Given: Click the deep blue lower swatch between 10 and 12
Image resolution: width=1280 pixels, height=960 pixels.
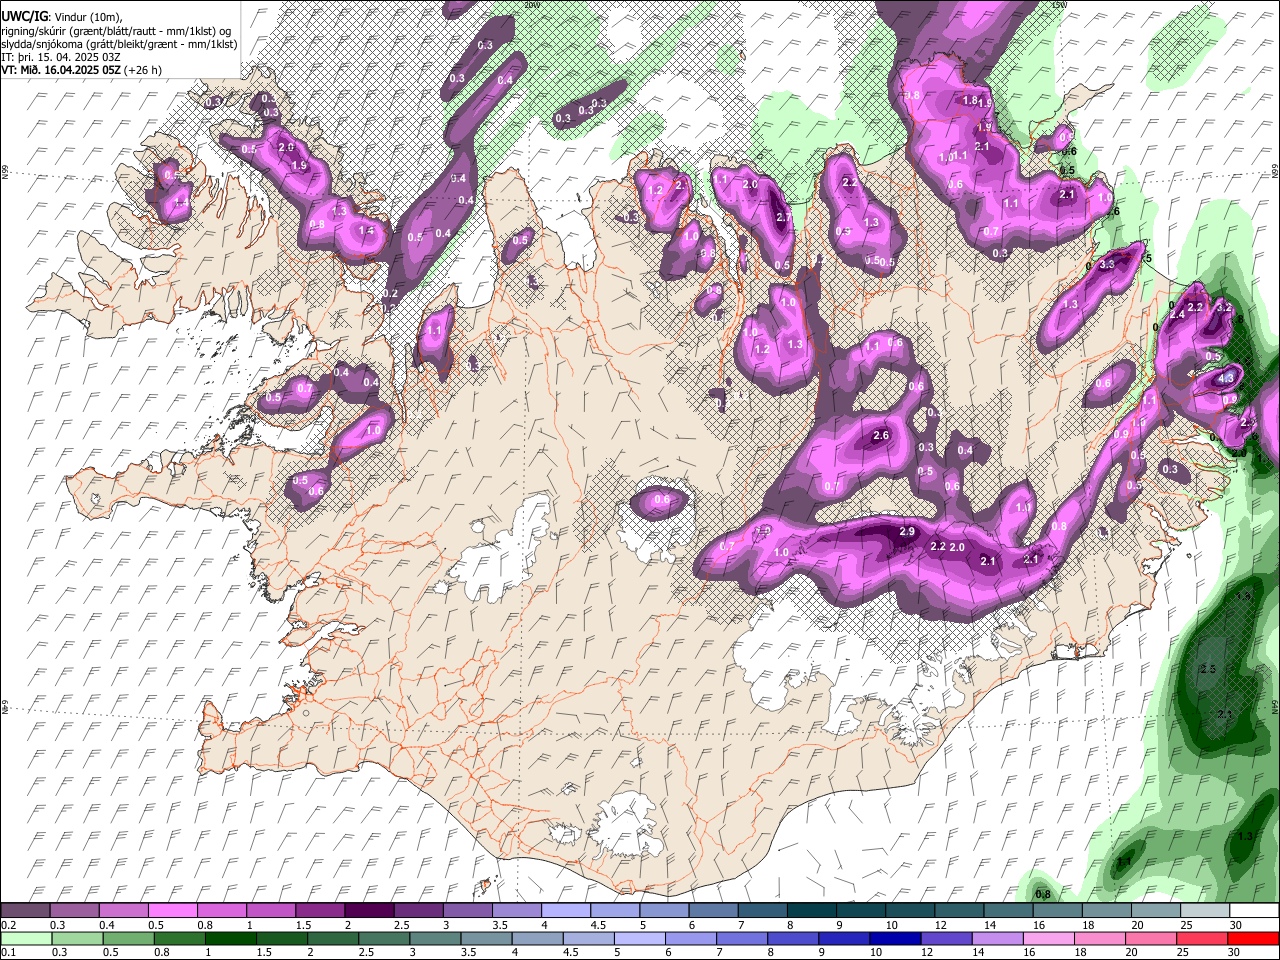Looking at the screenshot, I should [893, 938].
